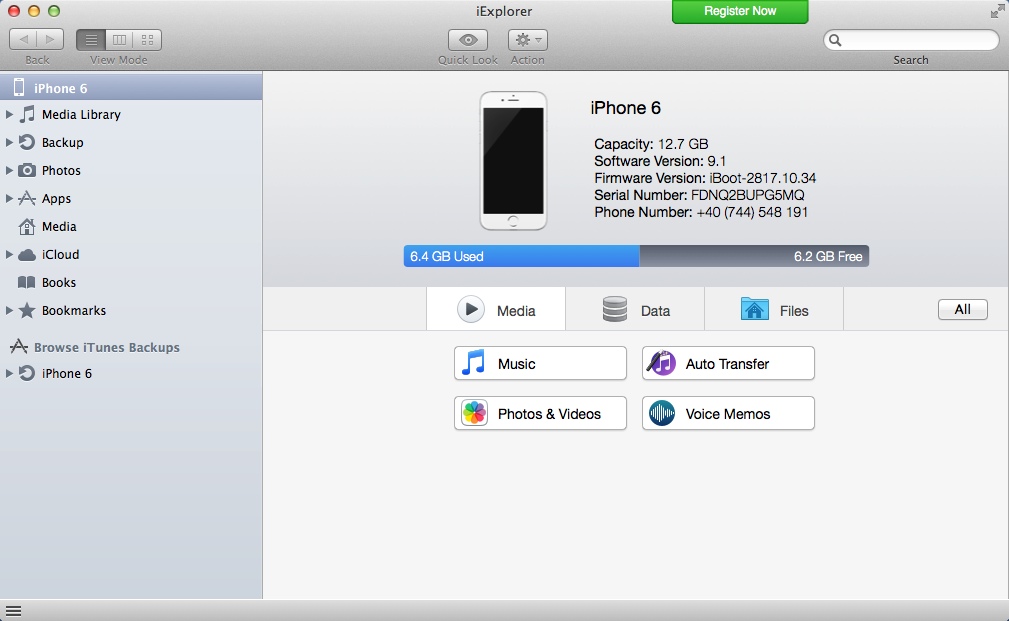Switch to icon grid view mode
Image resolution: width=1009 pixels, height=621 pixels.
tap(147, 40)
